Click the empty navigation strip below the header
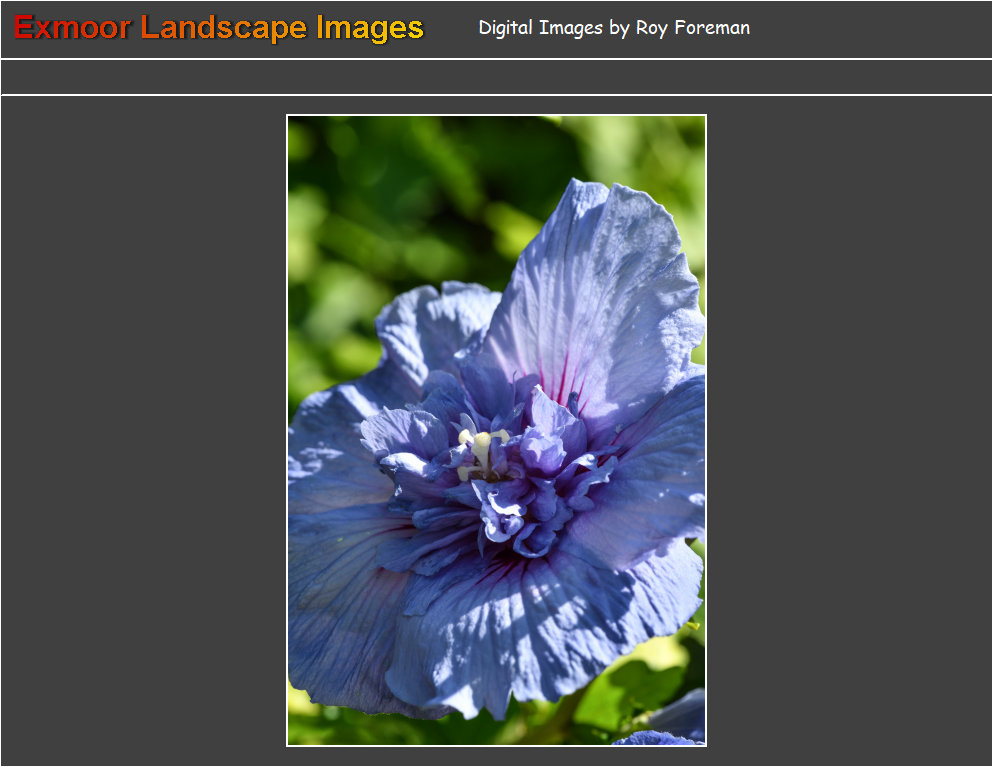This screenshot has width=993, height=767. (x=496, y=77)
